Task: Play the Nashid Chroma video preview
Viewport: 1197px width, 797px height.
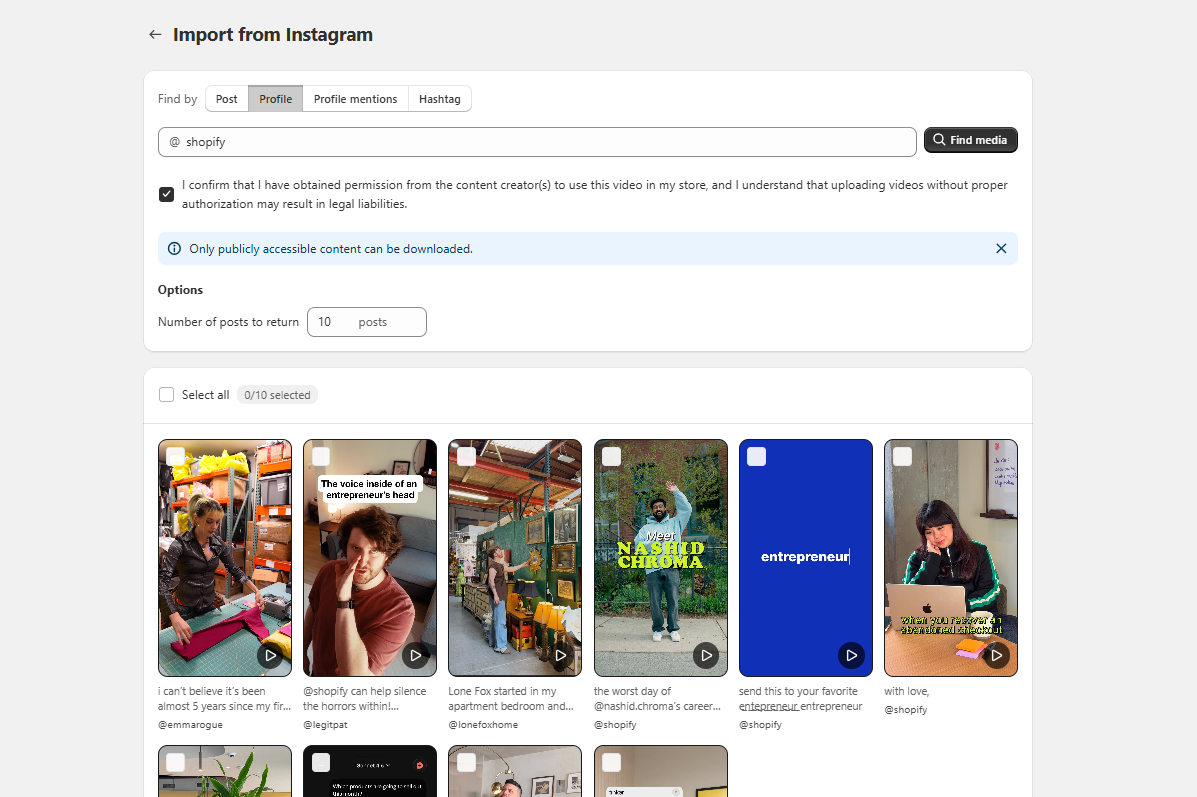Action: 706,655
